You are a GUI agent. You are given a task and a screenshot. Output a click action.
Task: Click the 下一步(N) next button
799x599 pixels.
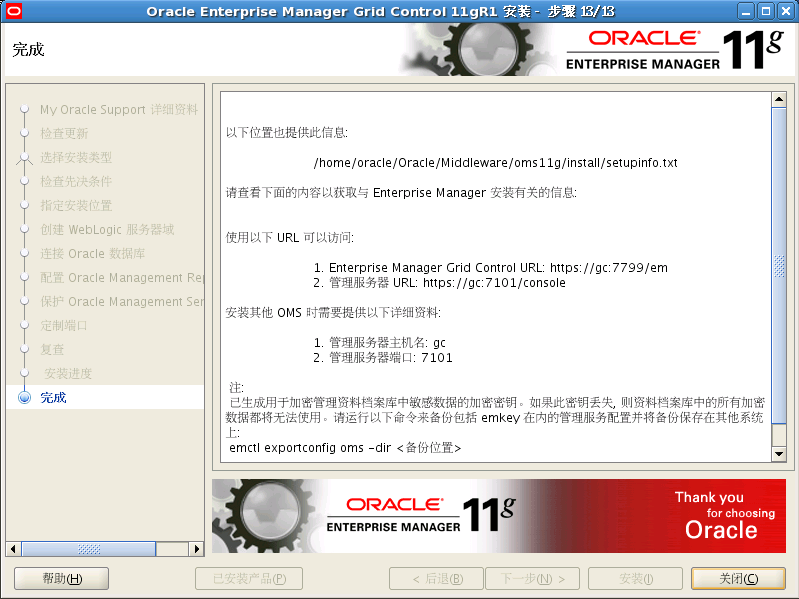(x=532, y=579)
